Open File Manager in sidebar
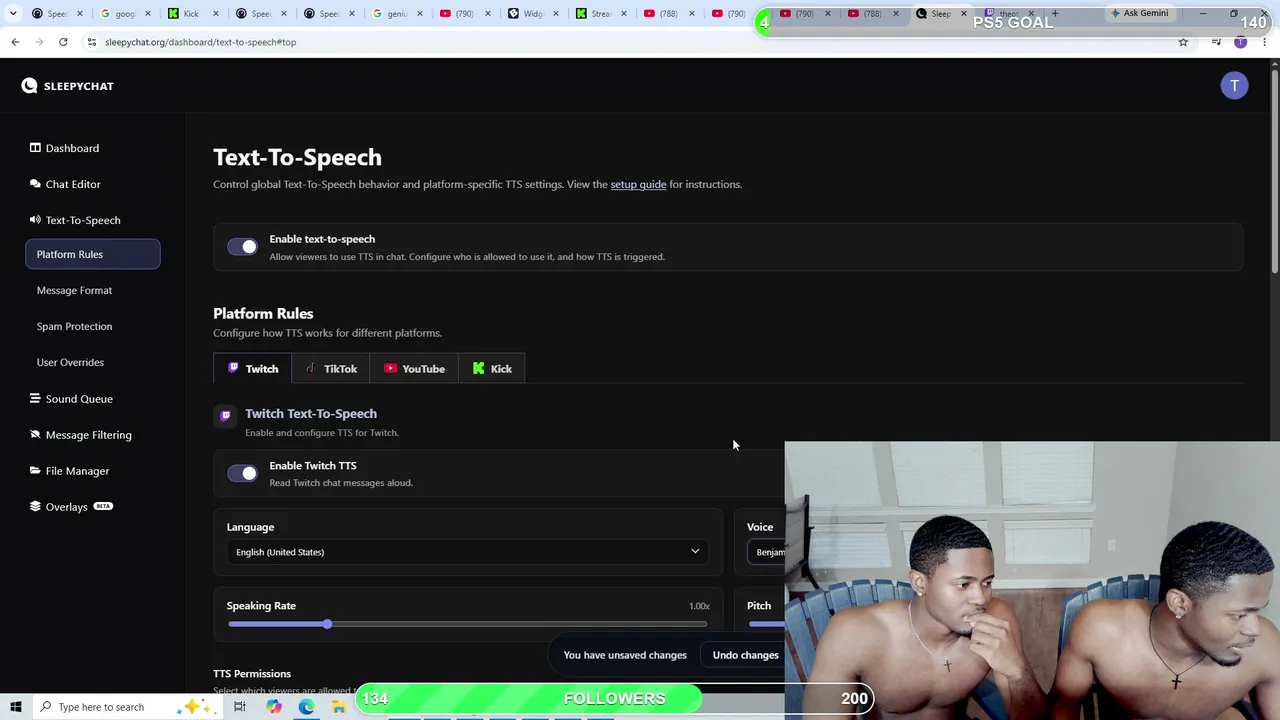 tap(77, 471)
